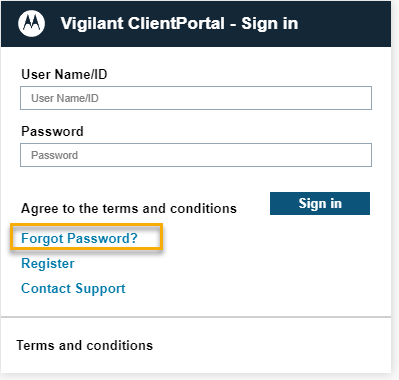This screenshot has height=380, width=399.
Task: Select the Terms and conditions section heading
Action: coord(84,345)
